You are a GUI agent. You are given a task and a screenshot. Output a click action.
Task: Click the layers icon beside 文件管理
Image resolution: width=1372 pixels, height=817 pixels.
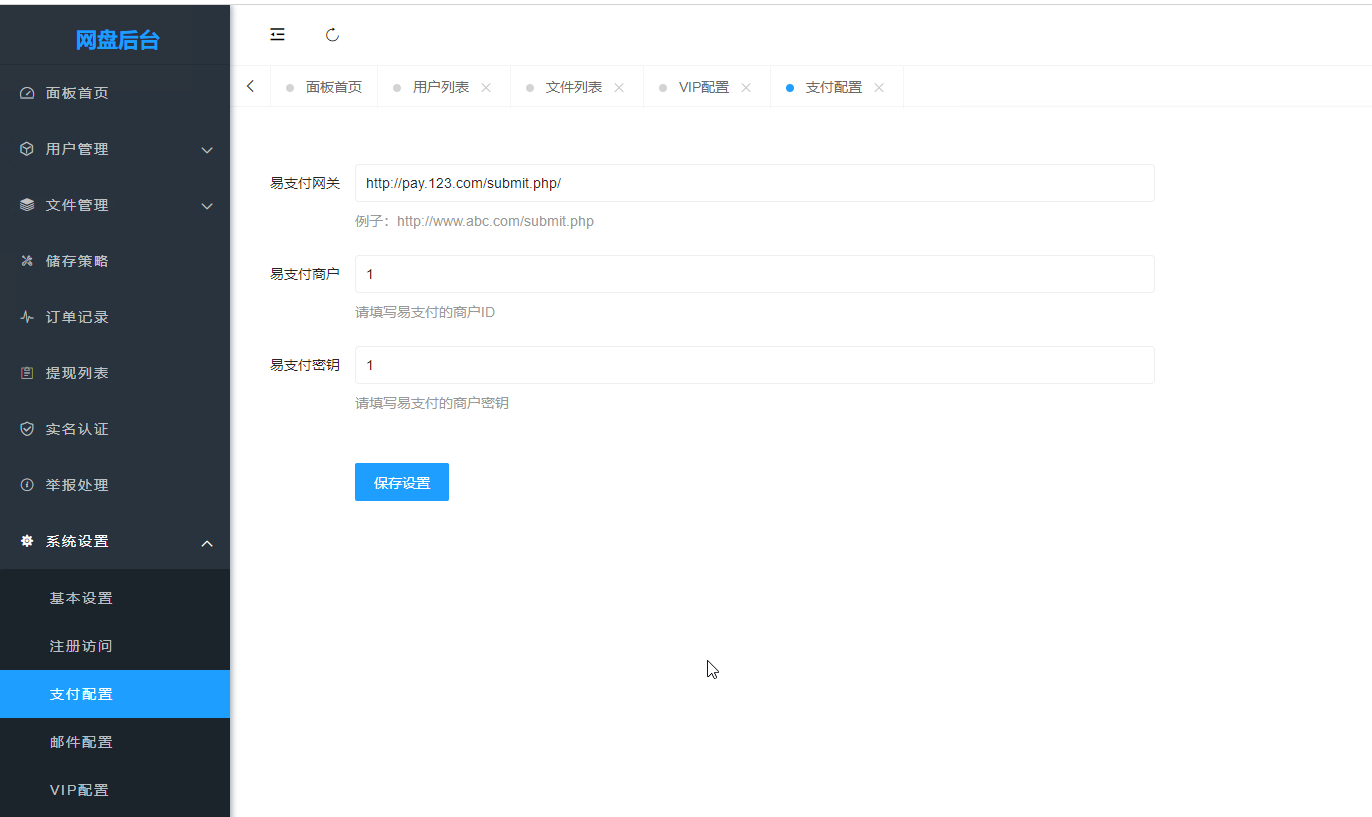click(27, 205)
